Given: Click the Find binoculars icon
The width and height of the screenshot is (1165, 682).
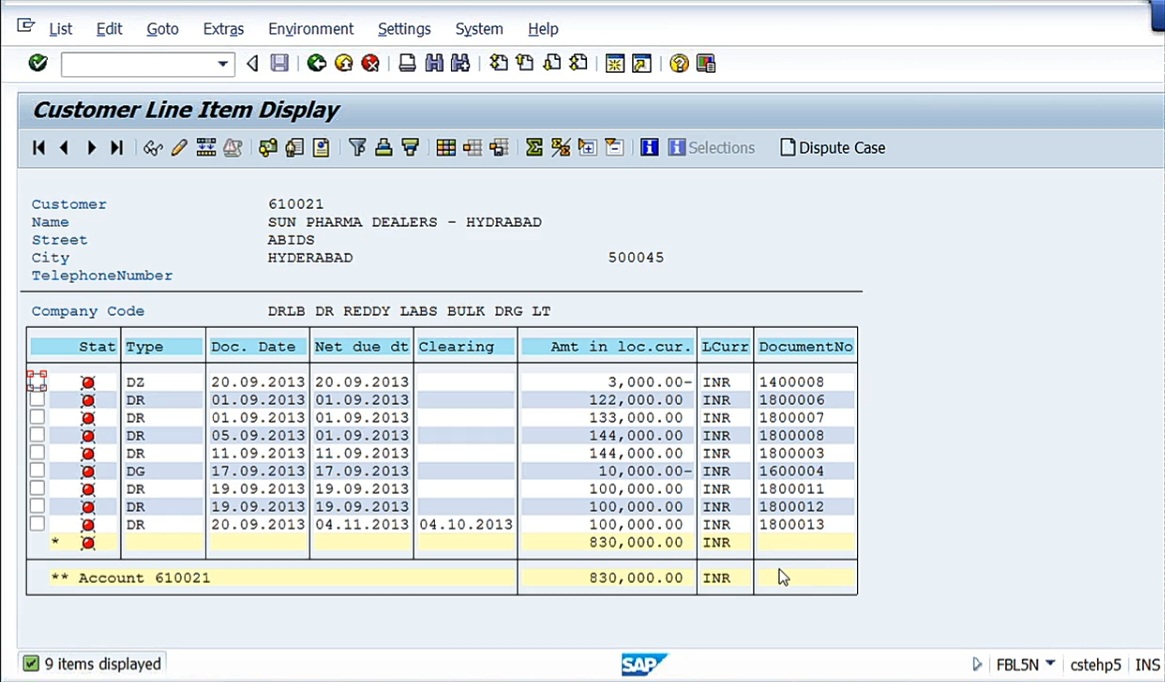Looking at the screenshot, I should (x=434, y=63).
